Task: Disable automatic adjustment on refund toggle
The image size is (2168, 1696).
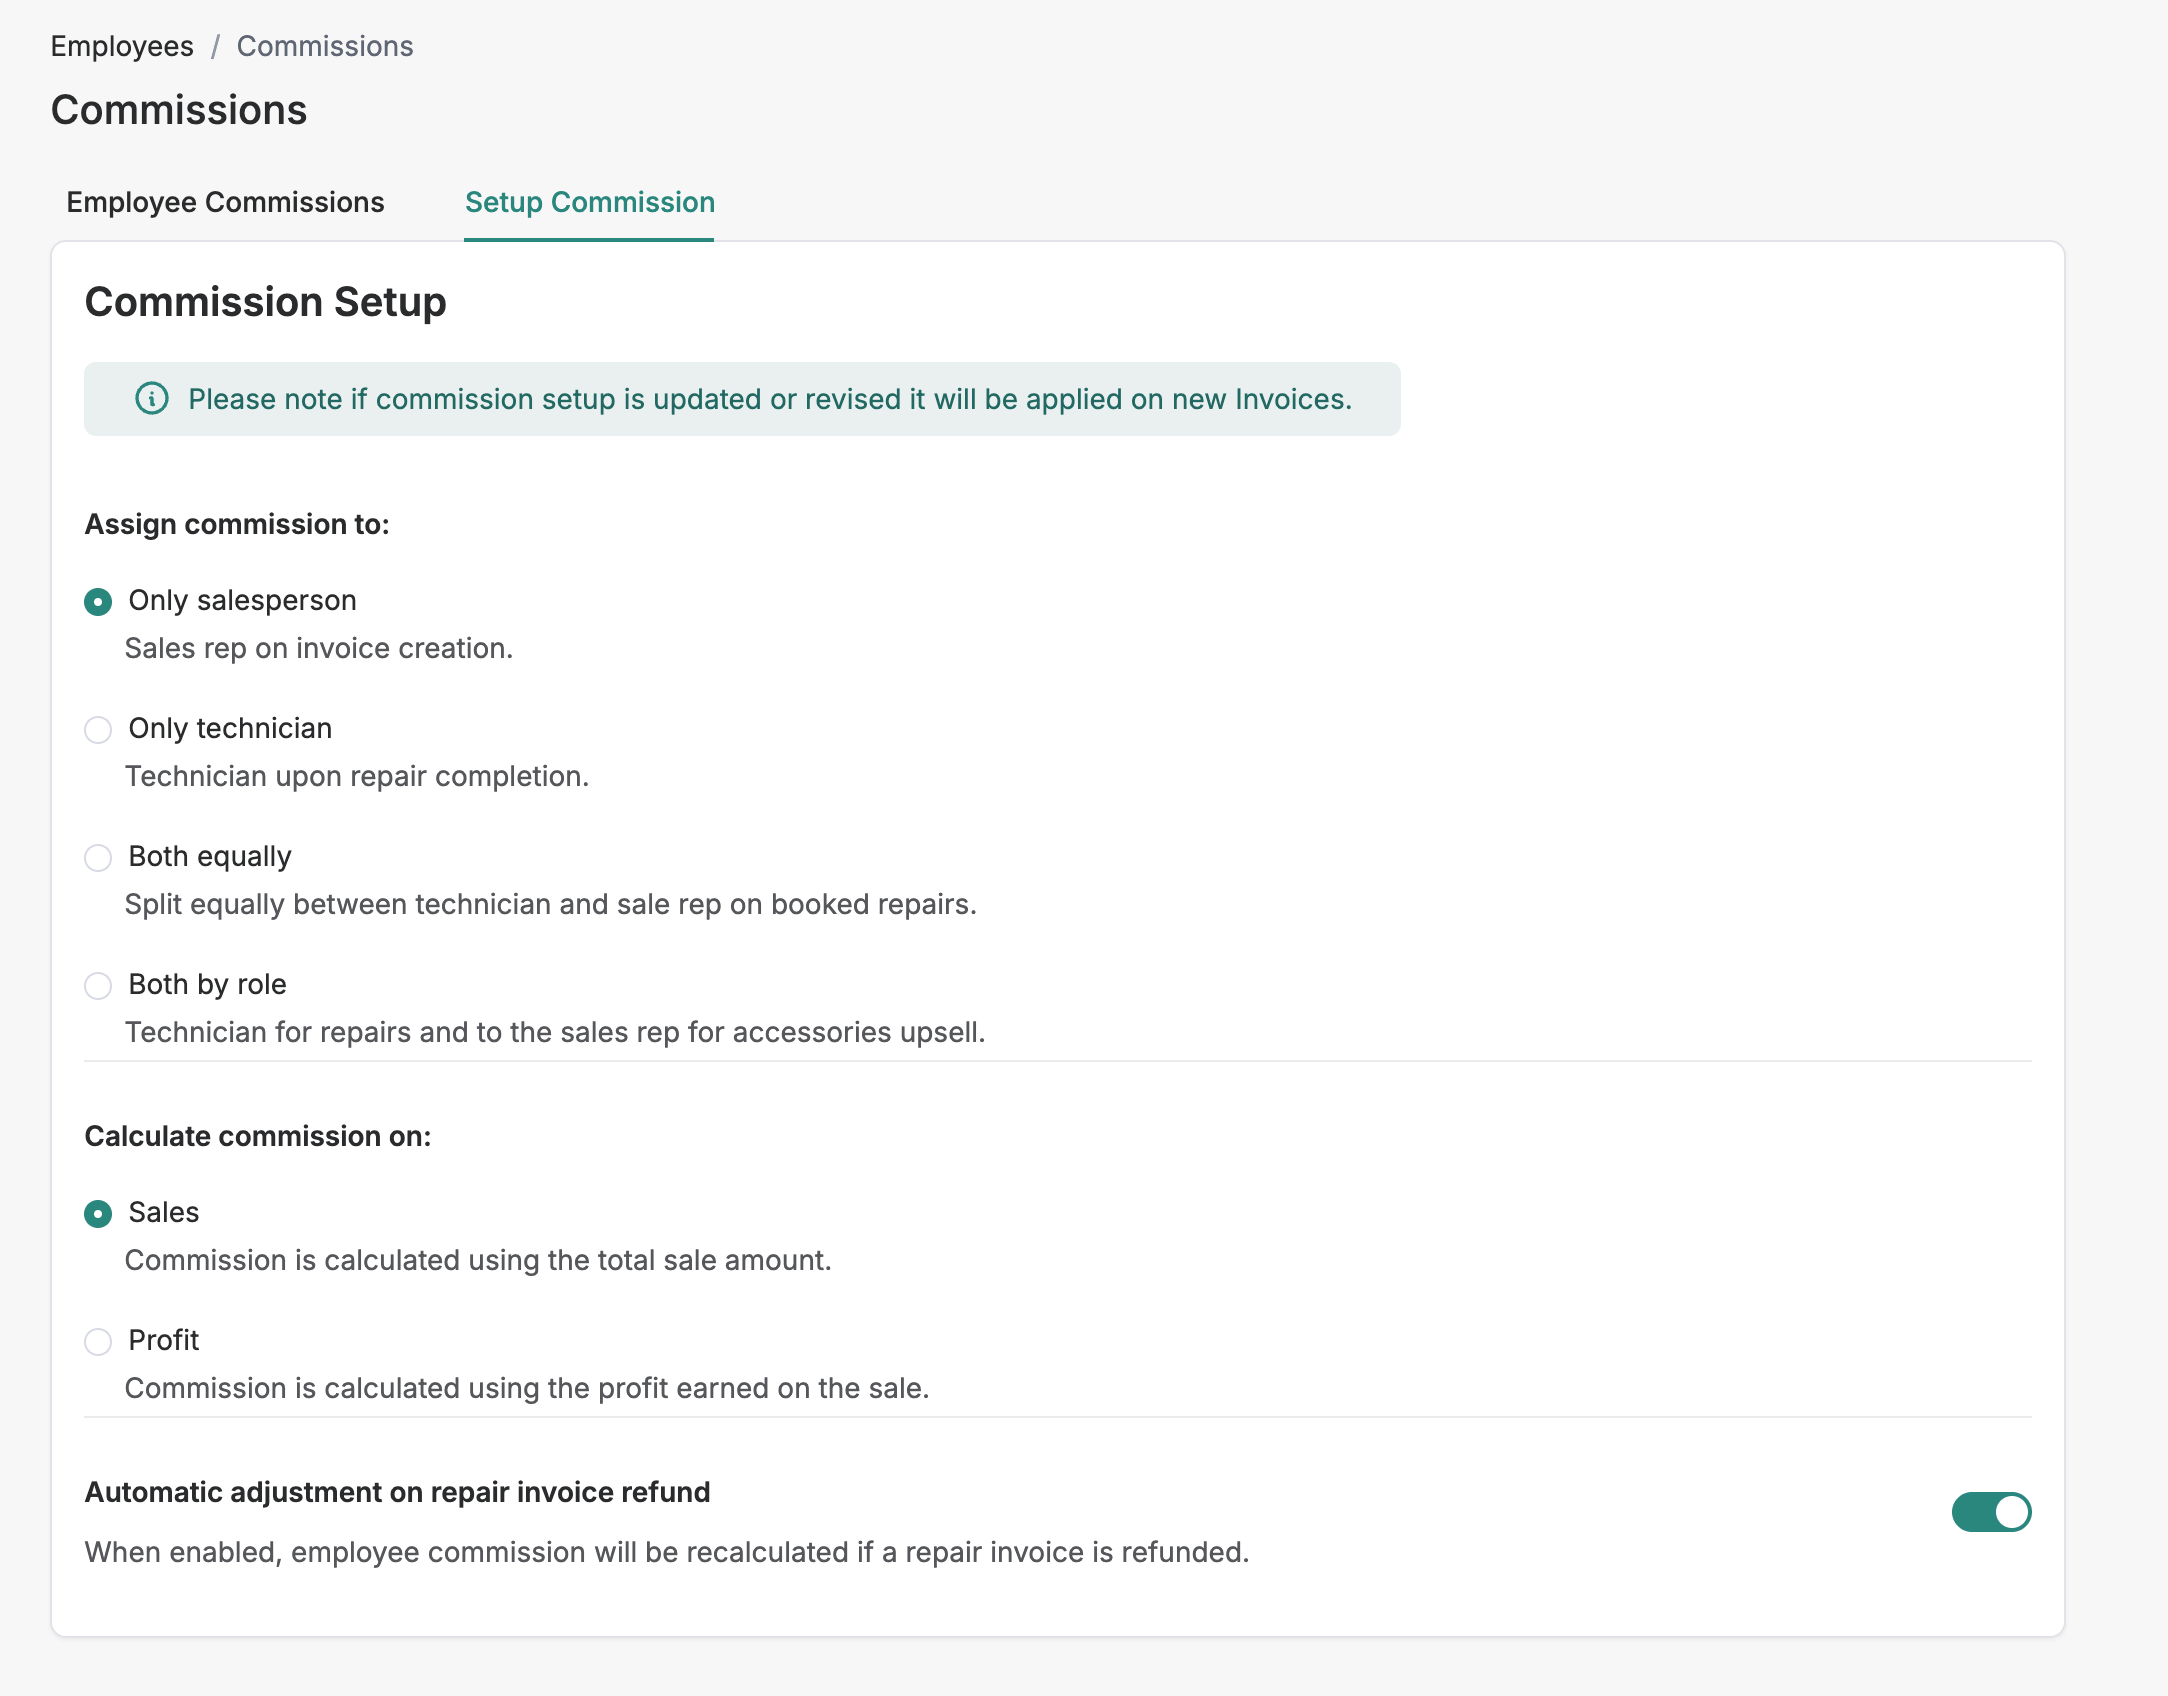Action: tap(1991, 1512)
